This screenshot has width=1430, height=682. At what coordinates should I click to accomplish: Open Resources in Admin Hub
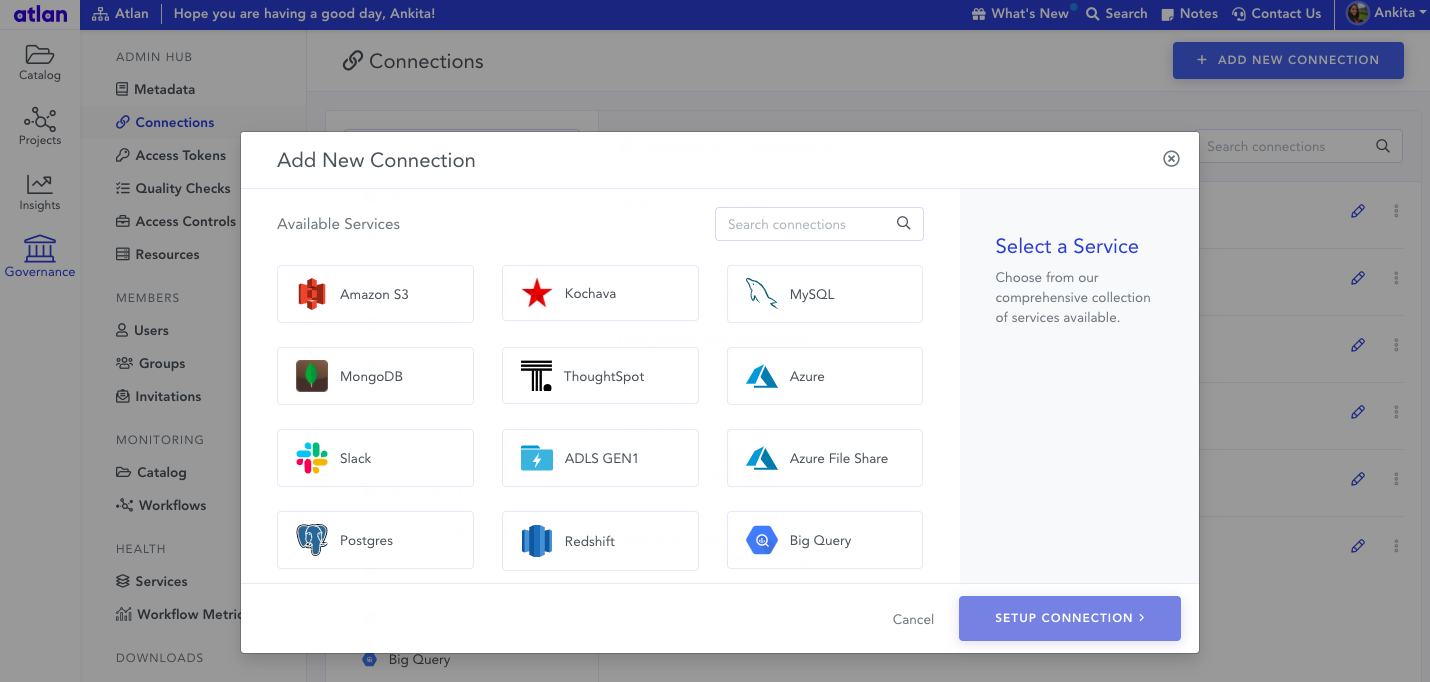tap(158, 254)
